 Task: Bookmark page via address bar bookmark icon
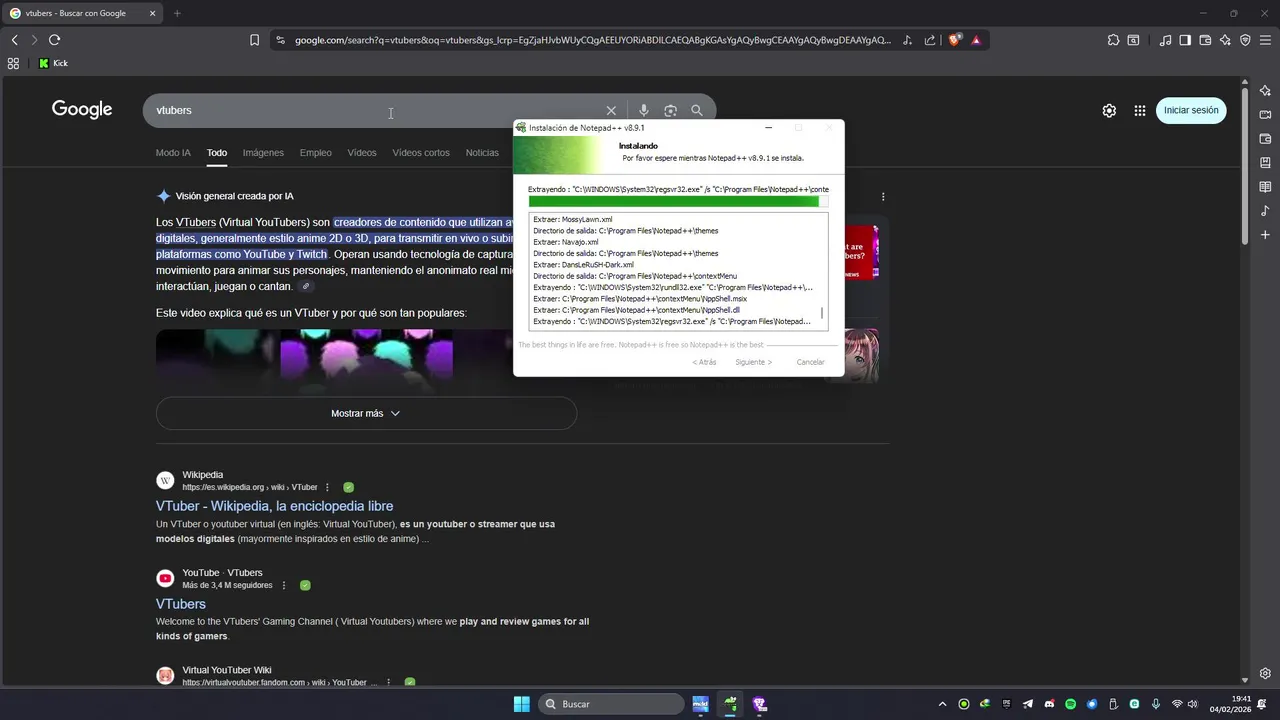pyautogui.click(x=254, y=40)
